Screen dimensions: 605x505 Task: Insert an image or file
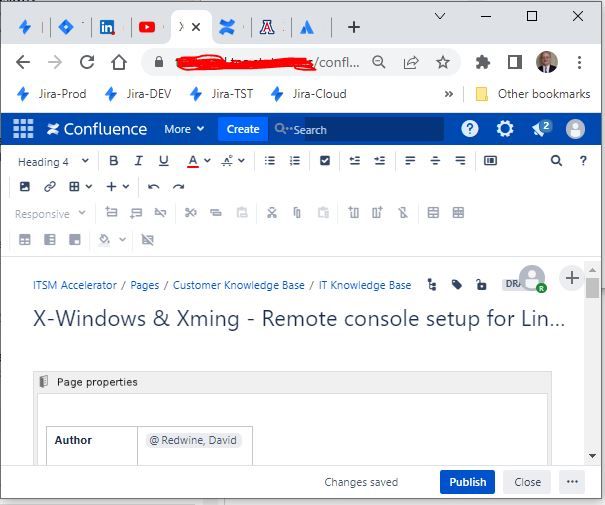click(x=25, y=187)
